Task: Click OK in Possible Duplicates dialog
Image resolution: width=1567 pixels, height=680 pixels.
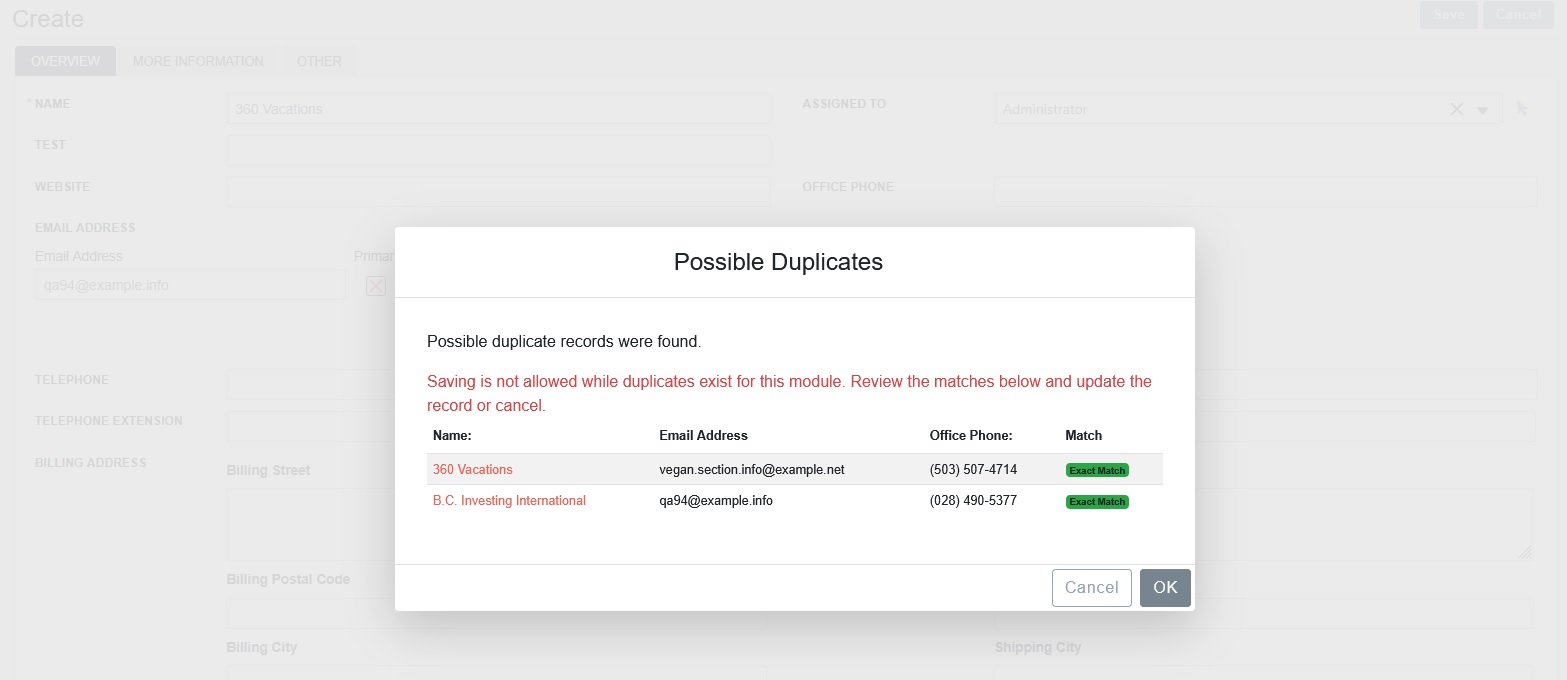Action: pyautogui.click(x=1165, y=588)
